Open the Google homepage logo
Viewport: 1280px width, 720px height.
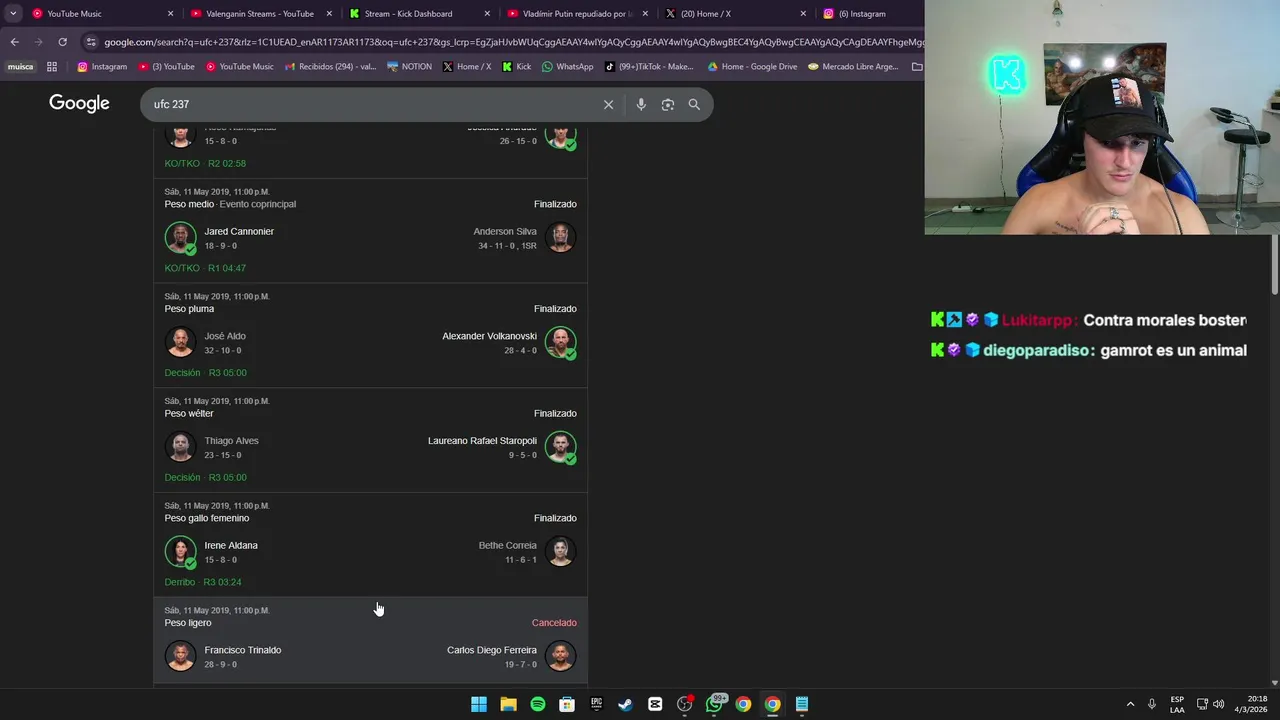(x=79, y=104)
